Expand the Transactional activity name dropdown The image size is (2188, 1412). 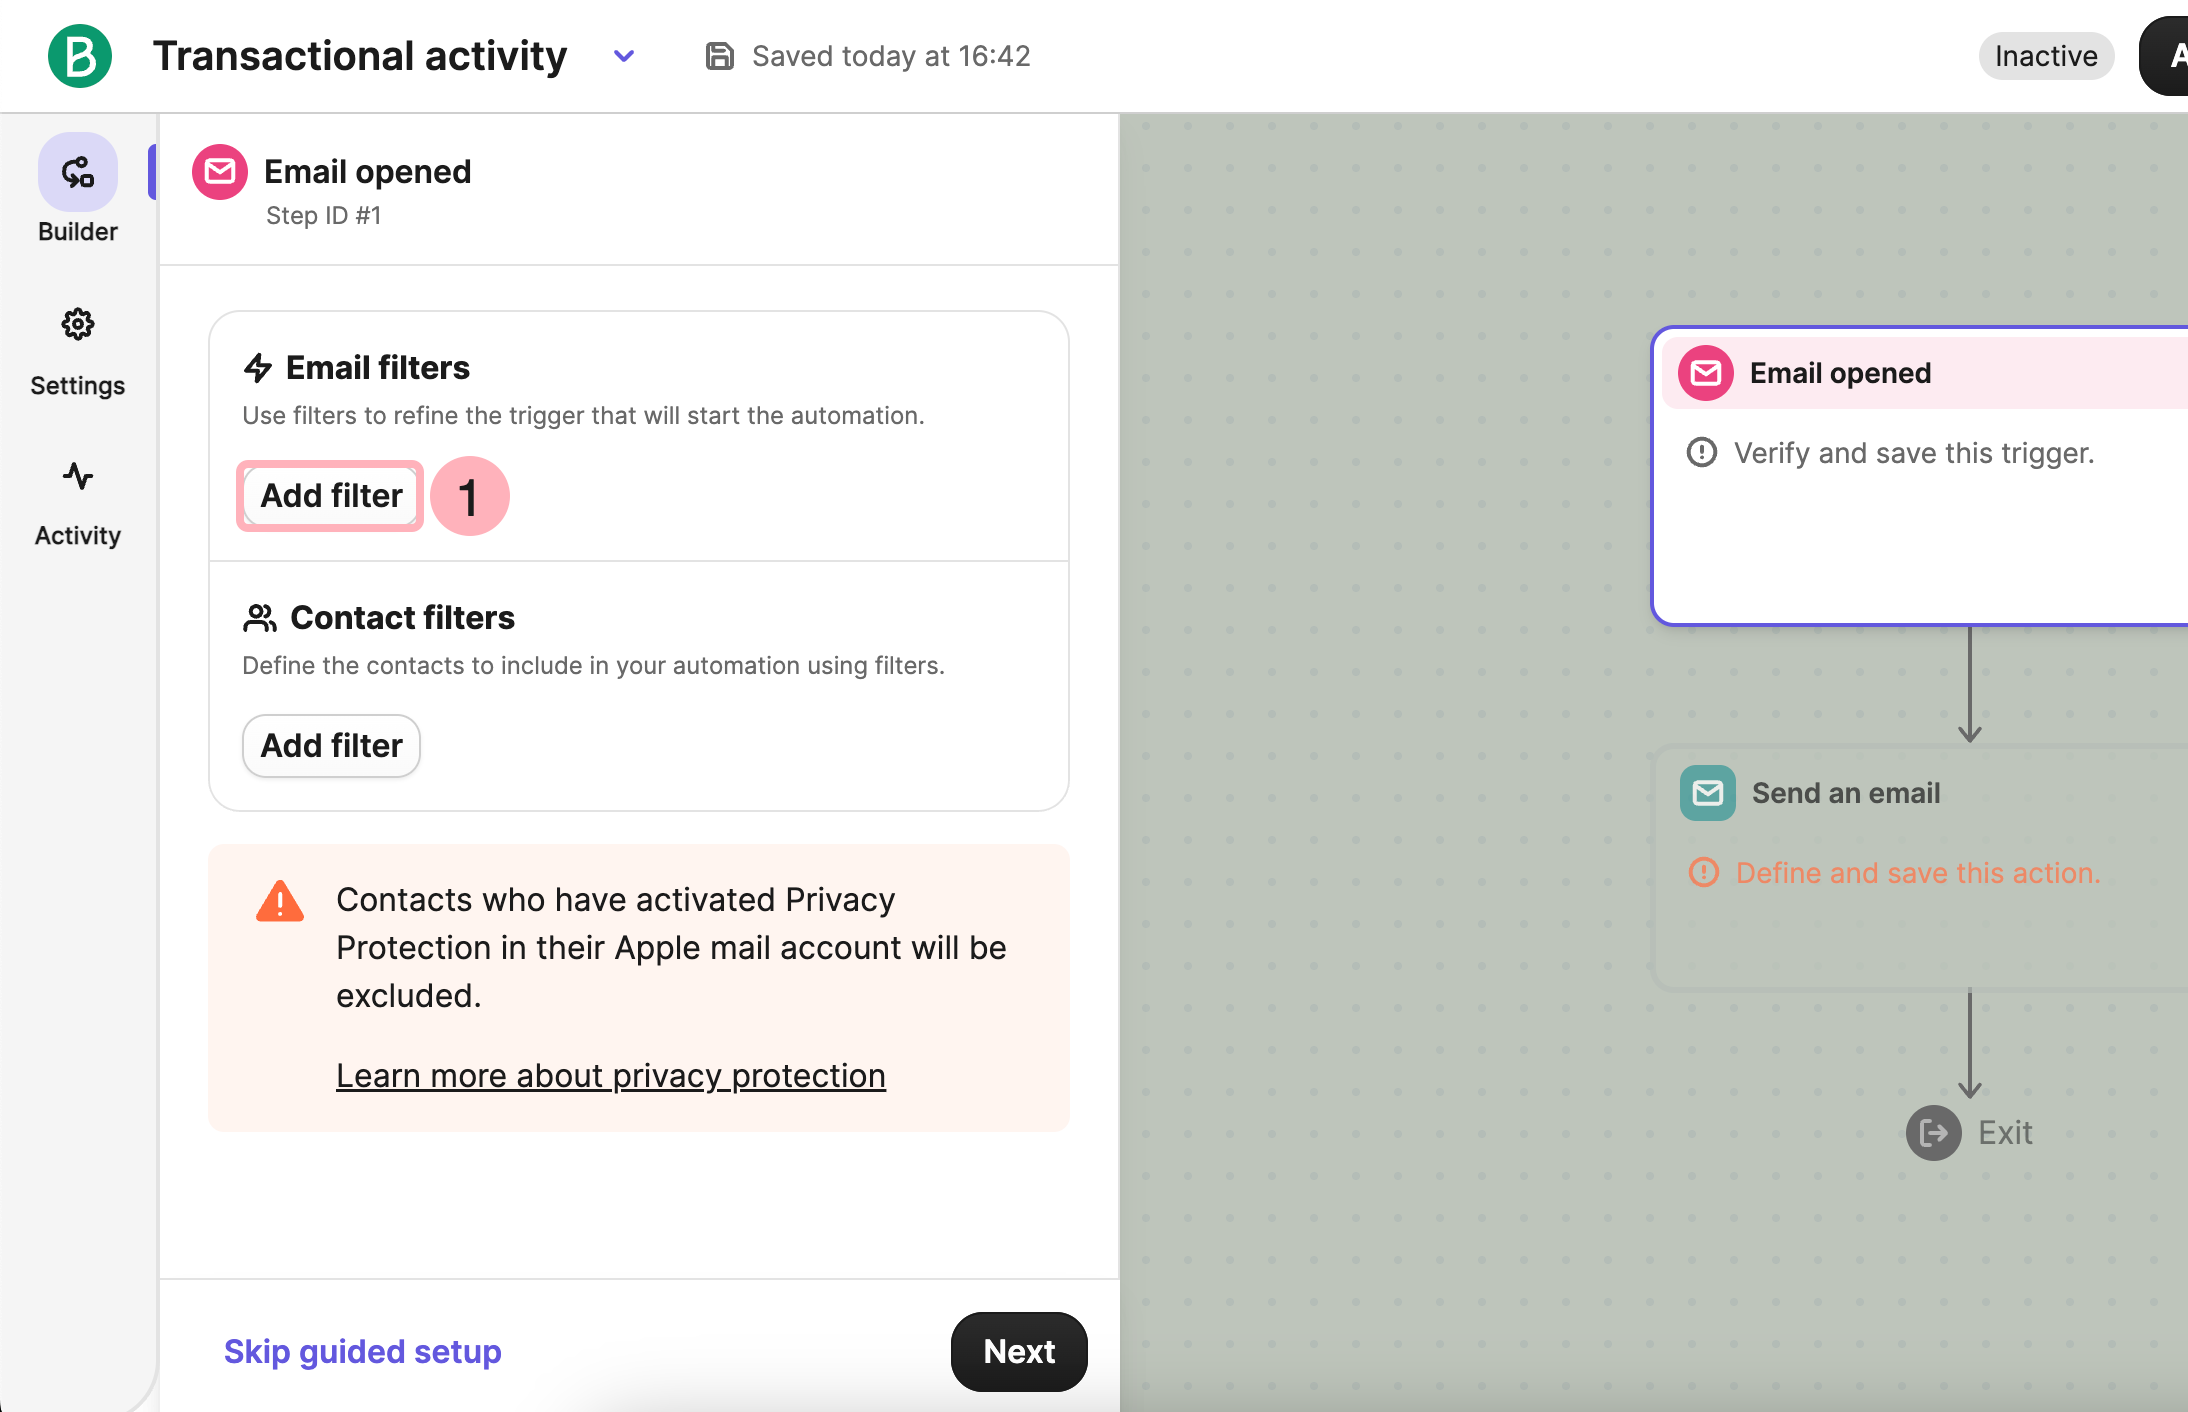point(624,56)
